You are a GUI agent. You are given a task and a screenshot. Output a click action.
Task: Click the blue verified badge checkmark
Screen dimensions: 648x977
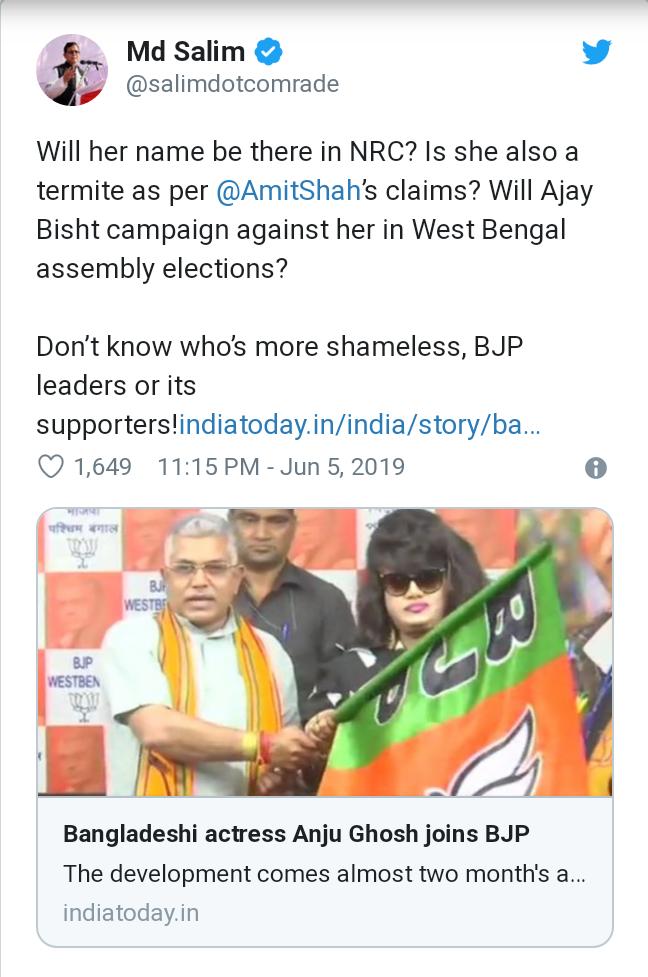pos(268,51)
